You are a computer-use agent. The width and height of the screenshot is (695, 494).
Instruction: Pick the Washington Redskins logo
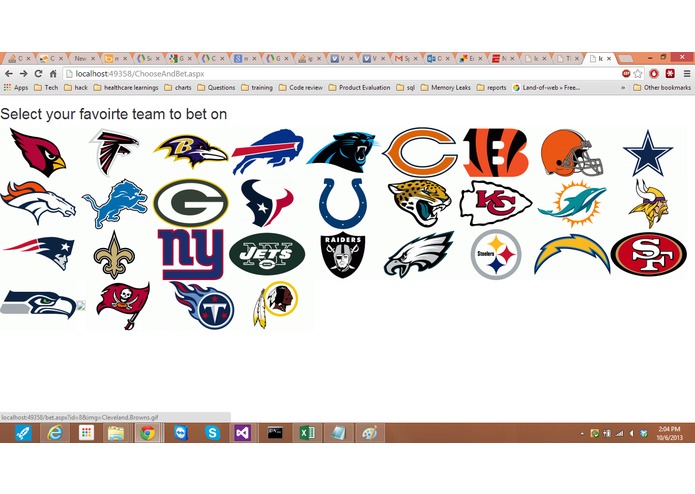pos(275,304)
